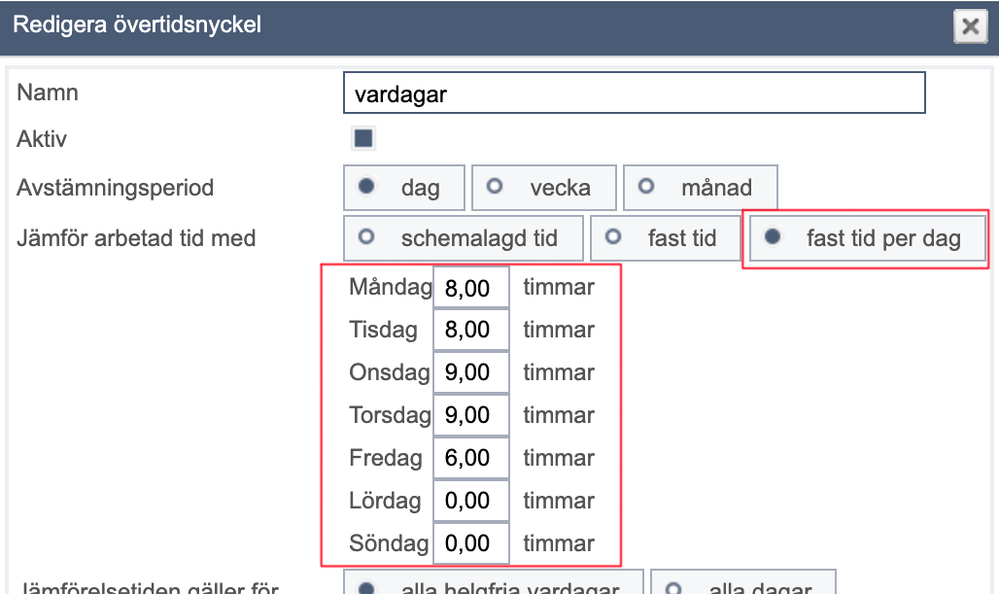Select alla helgfria vardagar option

point(493,584)
